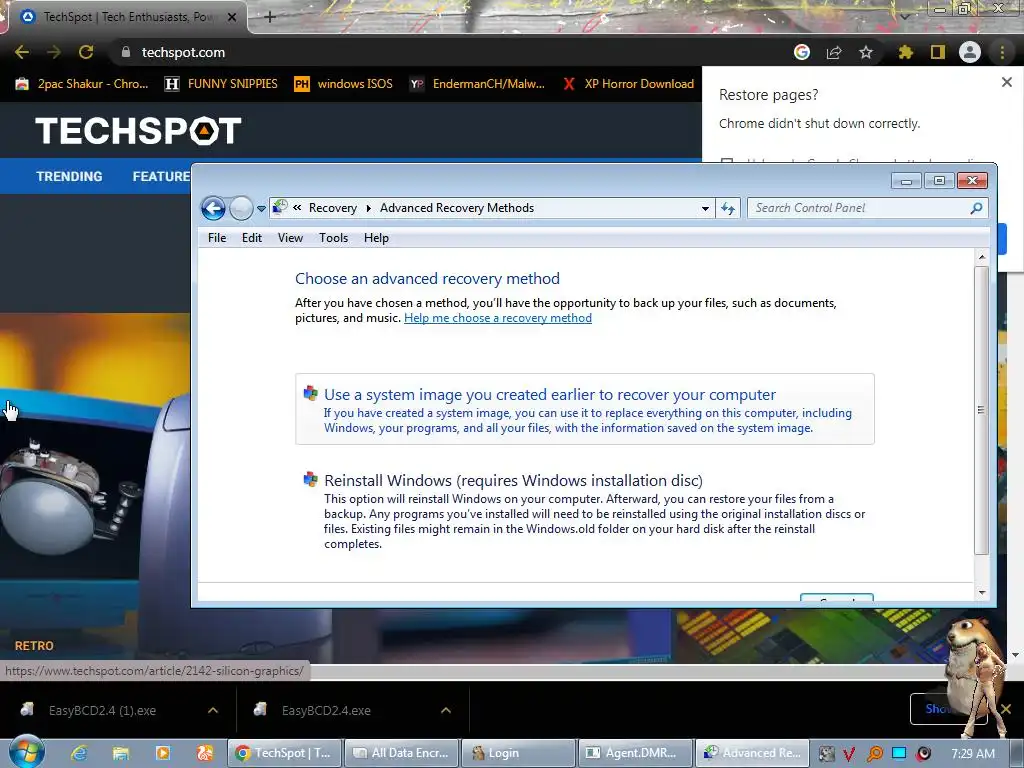Open the Help menu
Viewport: 1024px width, 768px height.
click(x=376, y=238)
